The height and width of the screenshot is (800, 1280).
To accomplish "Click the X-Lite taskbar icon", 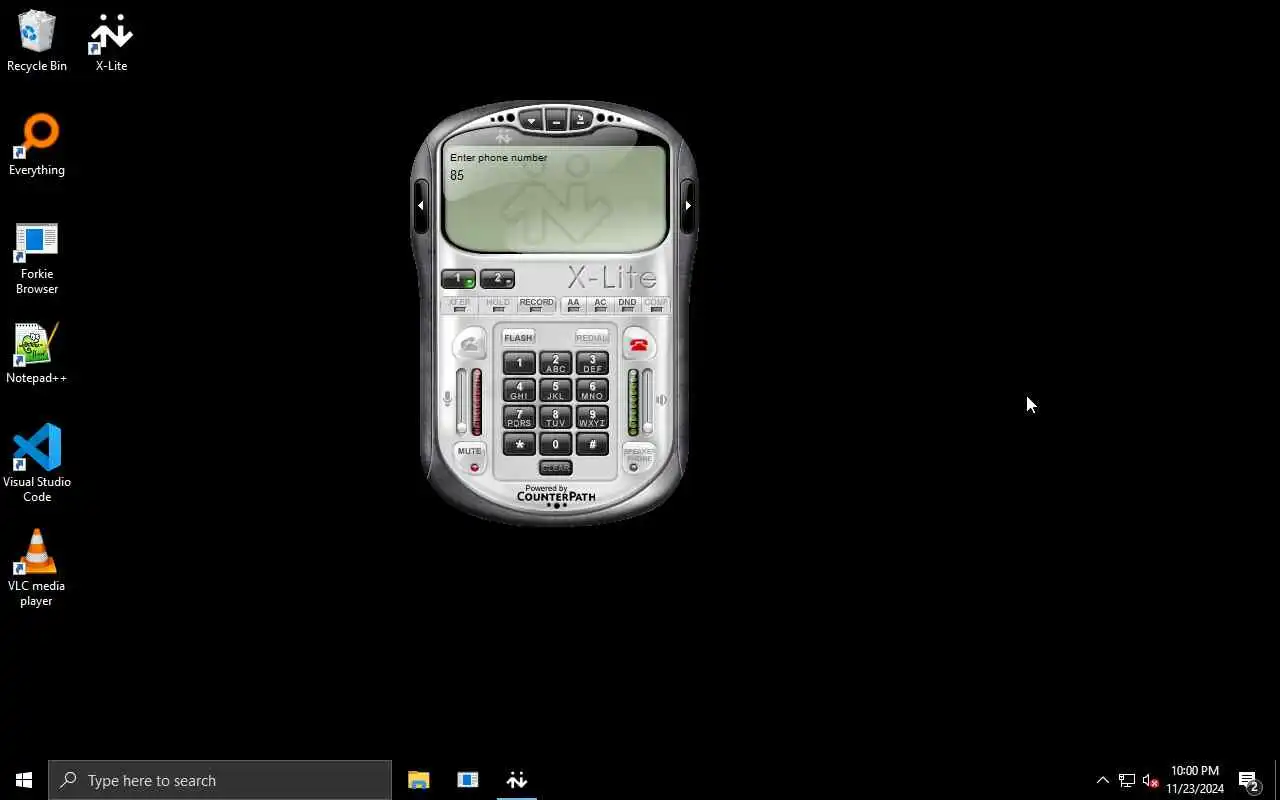I will 517,780.
